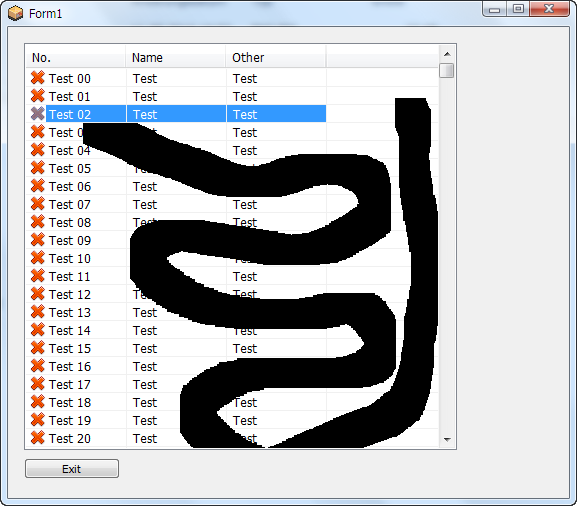Click the red X icon beside Test 18
Image resolution: width=577 pixels, height=506 pixels.
click(38, 402)
